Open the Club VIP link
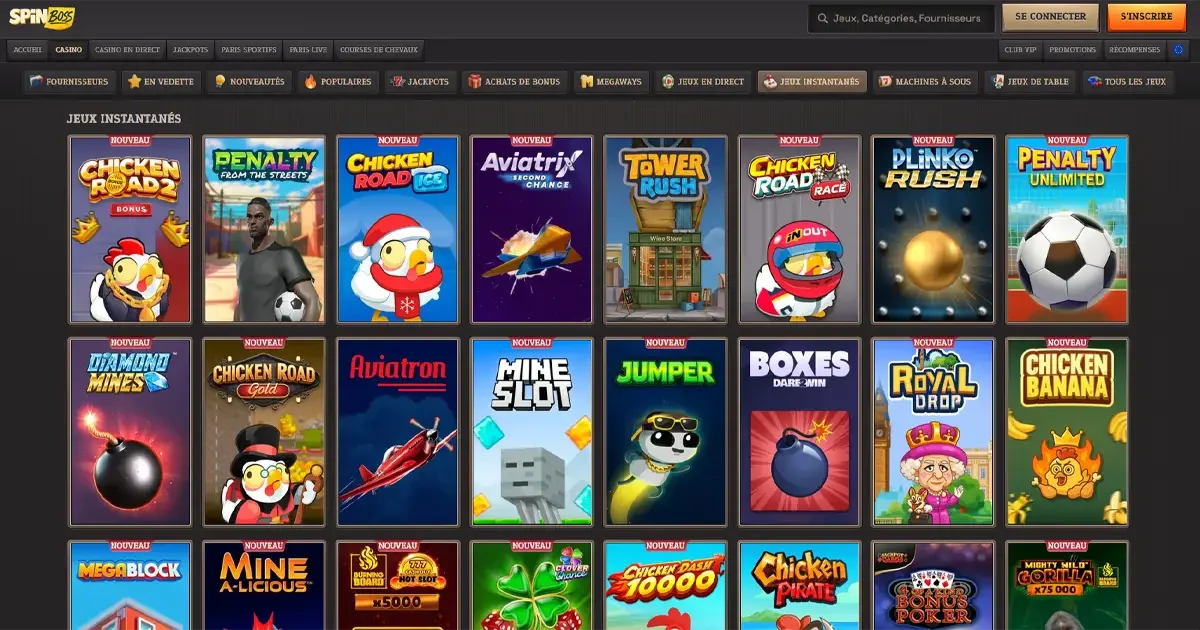Viewport: 1200px width, 630px height. point(1021,50)
